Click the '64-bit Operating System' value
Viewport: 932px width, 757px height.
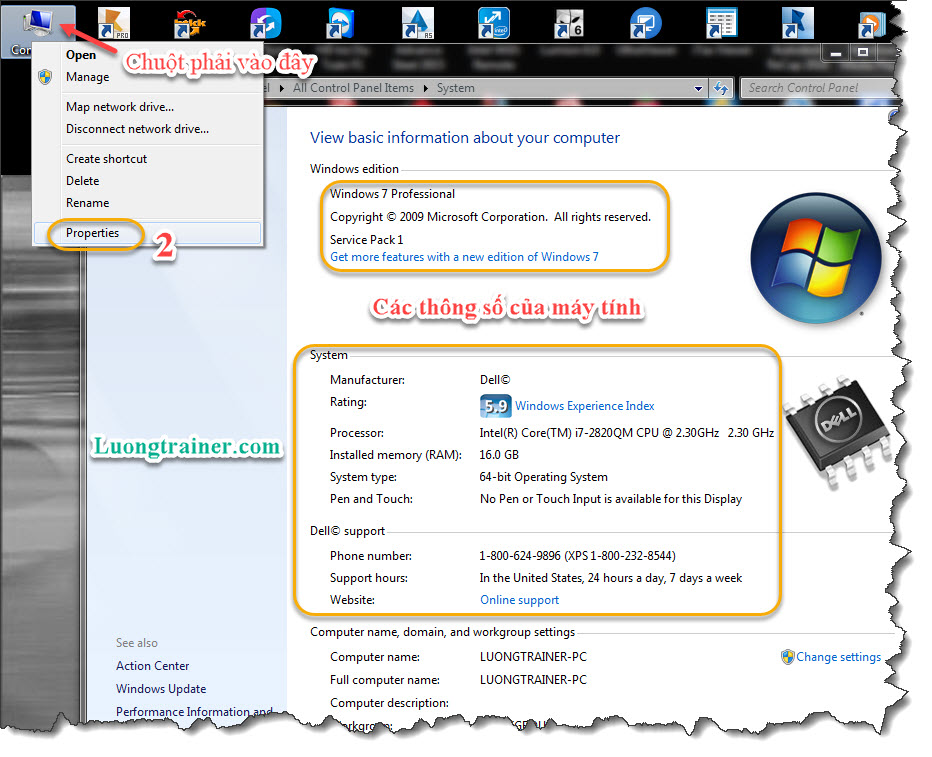[543, 477]
